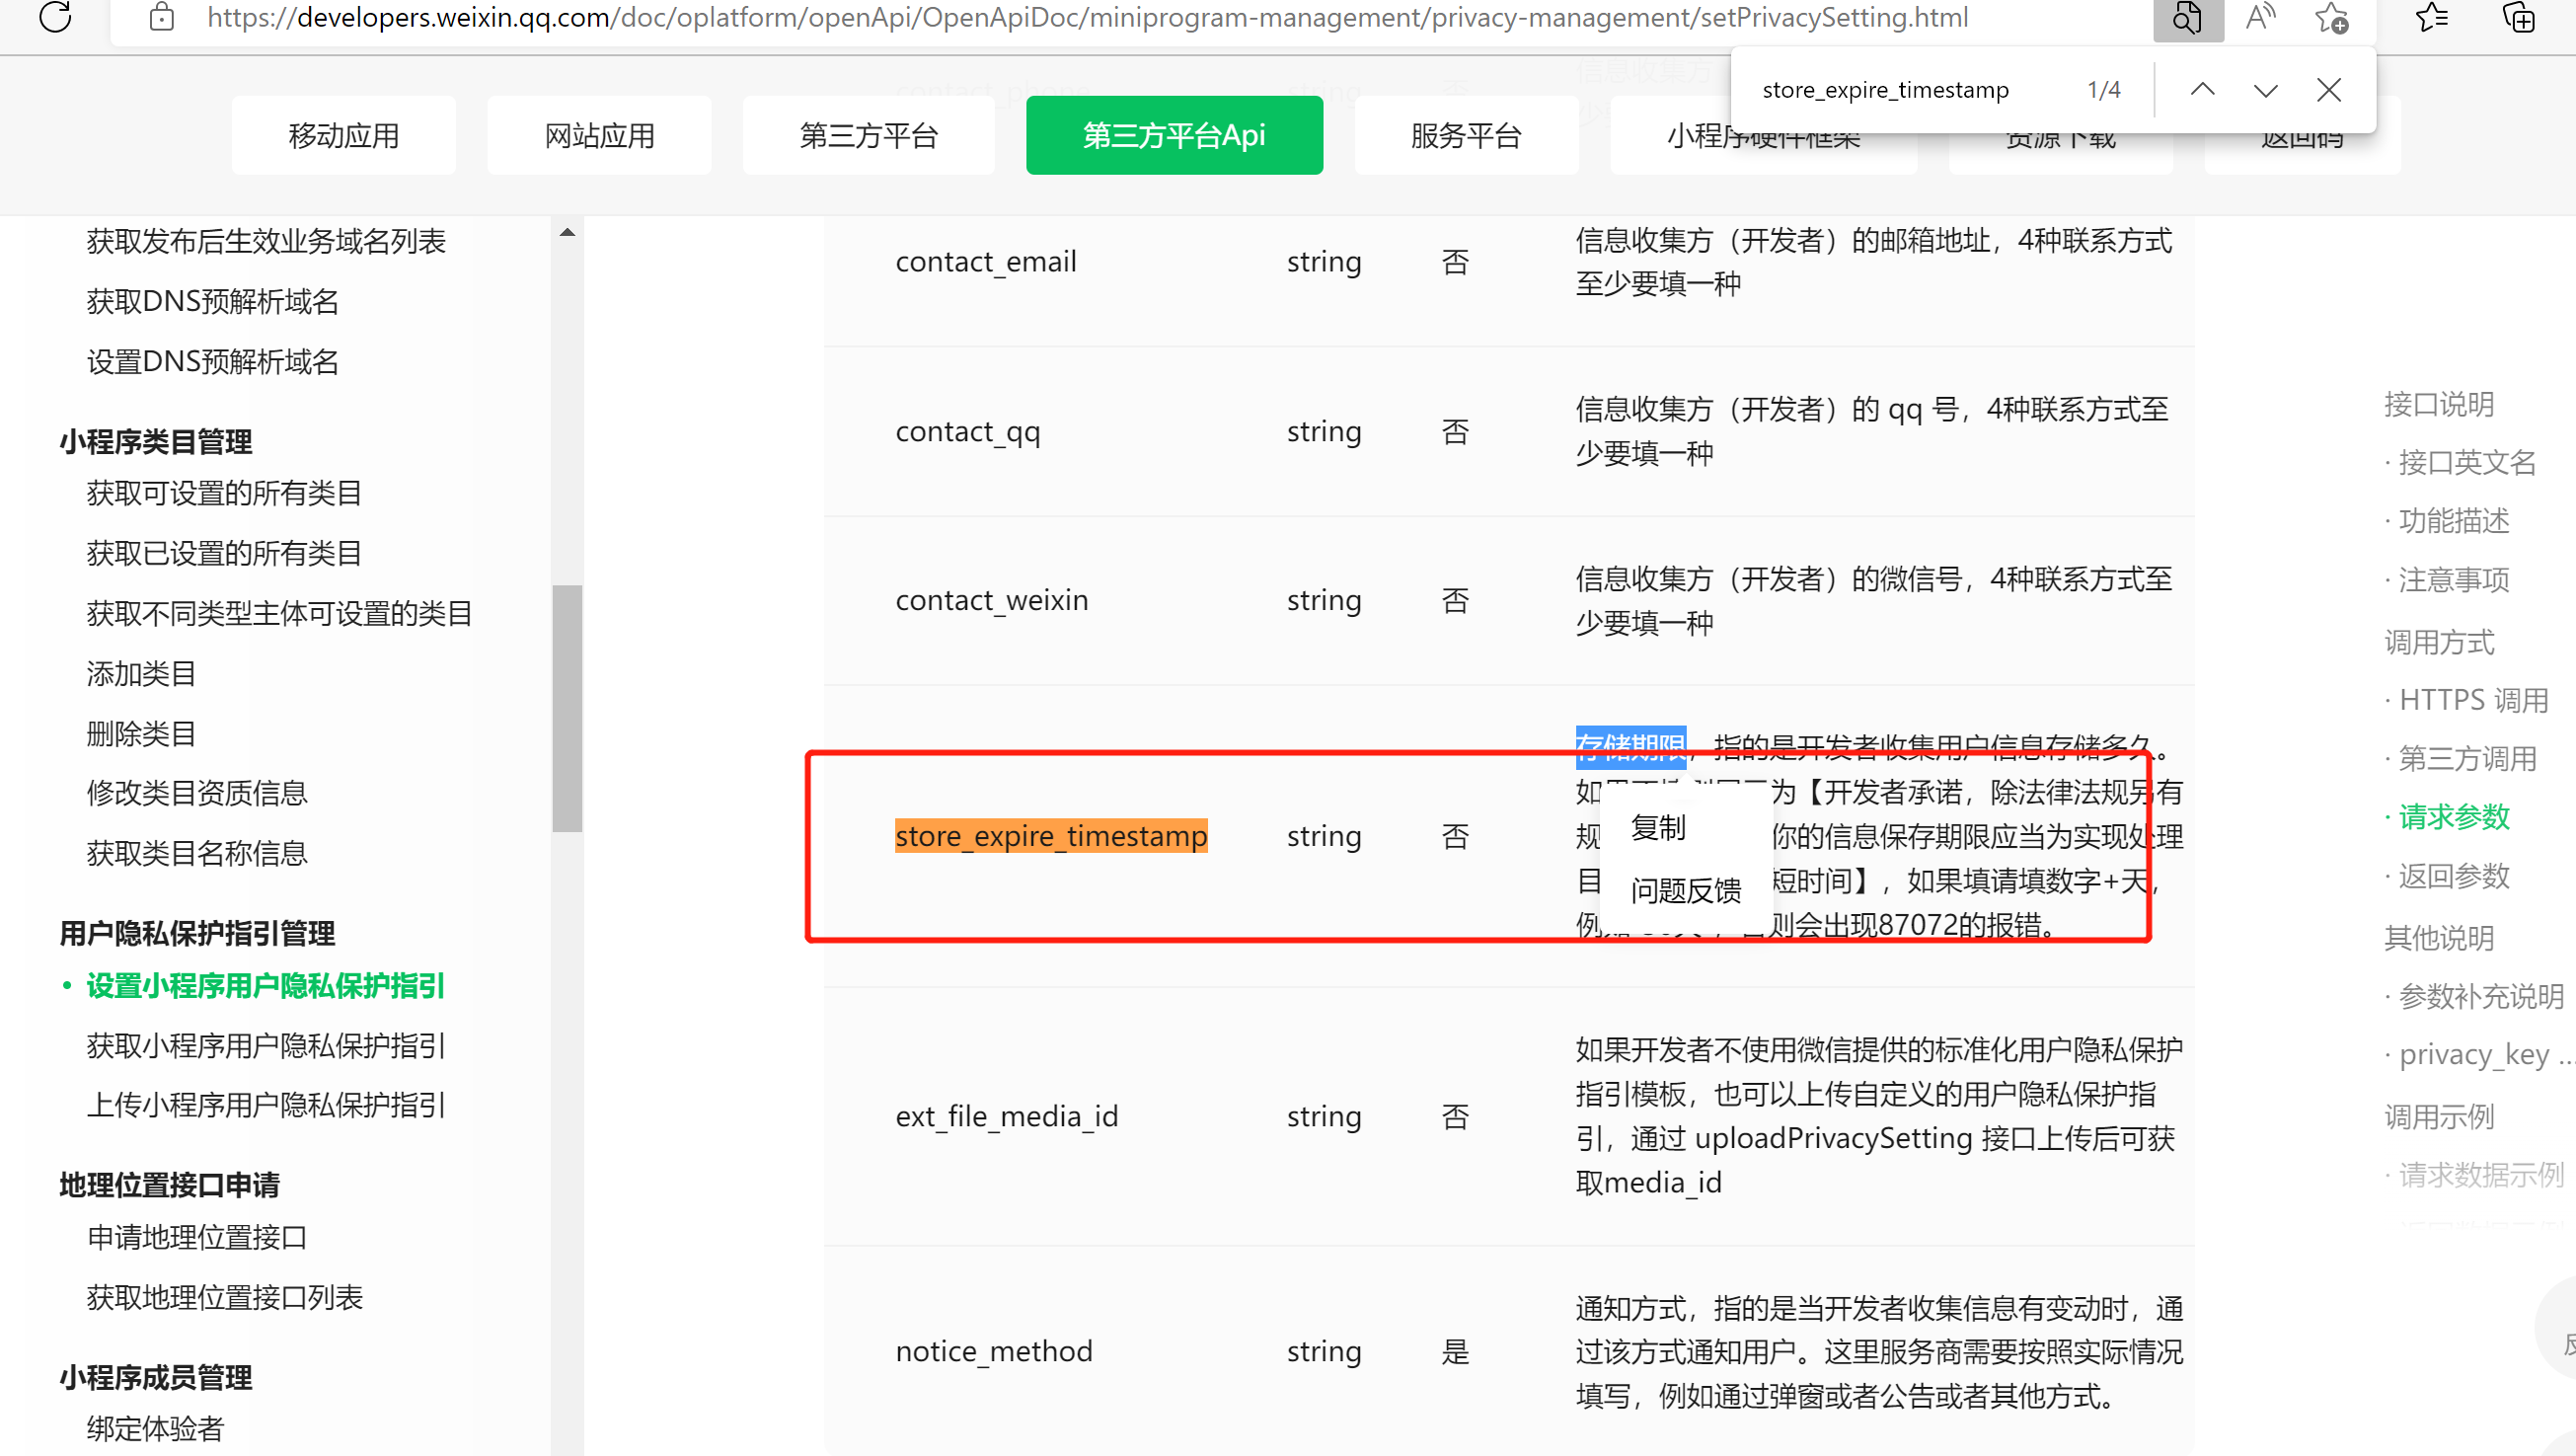2576x1456 pixels.
Task: Switch to the 第三方平台Api tab
Action: (x=1173, y=135)
